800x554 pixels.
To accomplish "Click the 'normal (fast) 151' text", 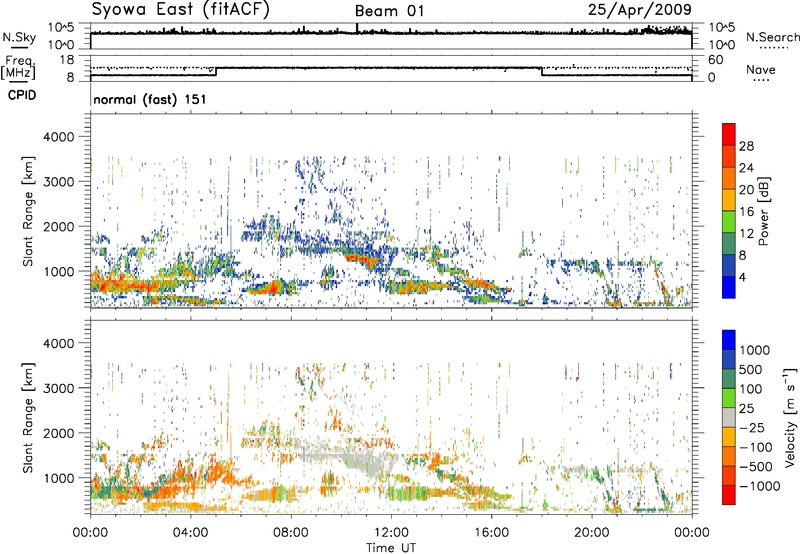I will [150, 99].
